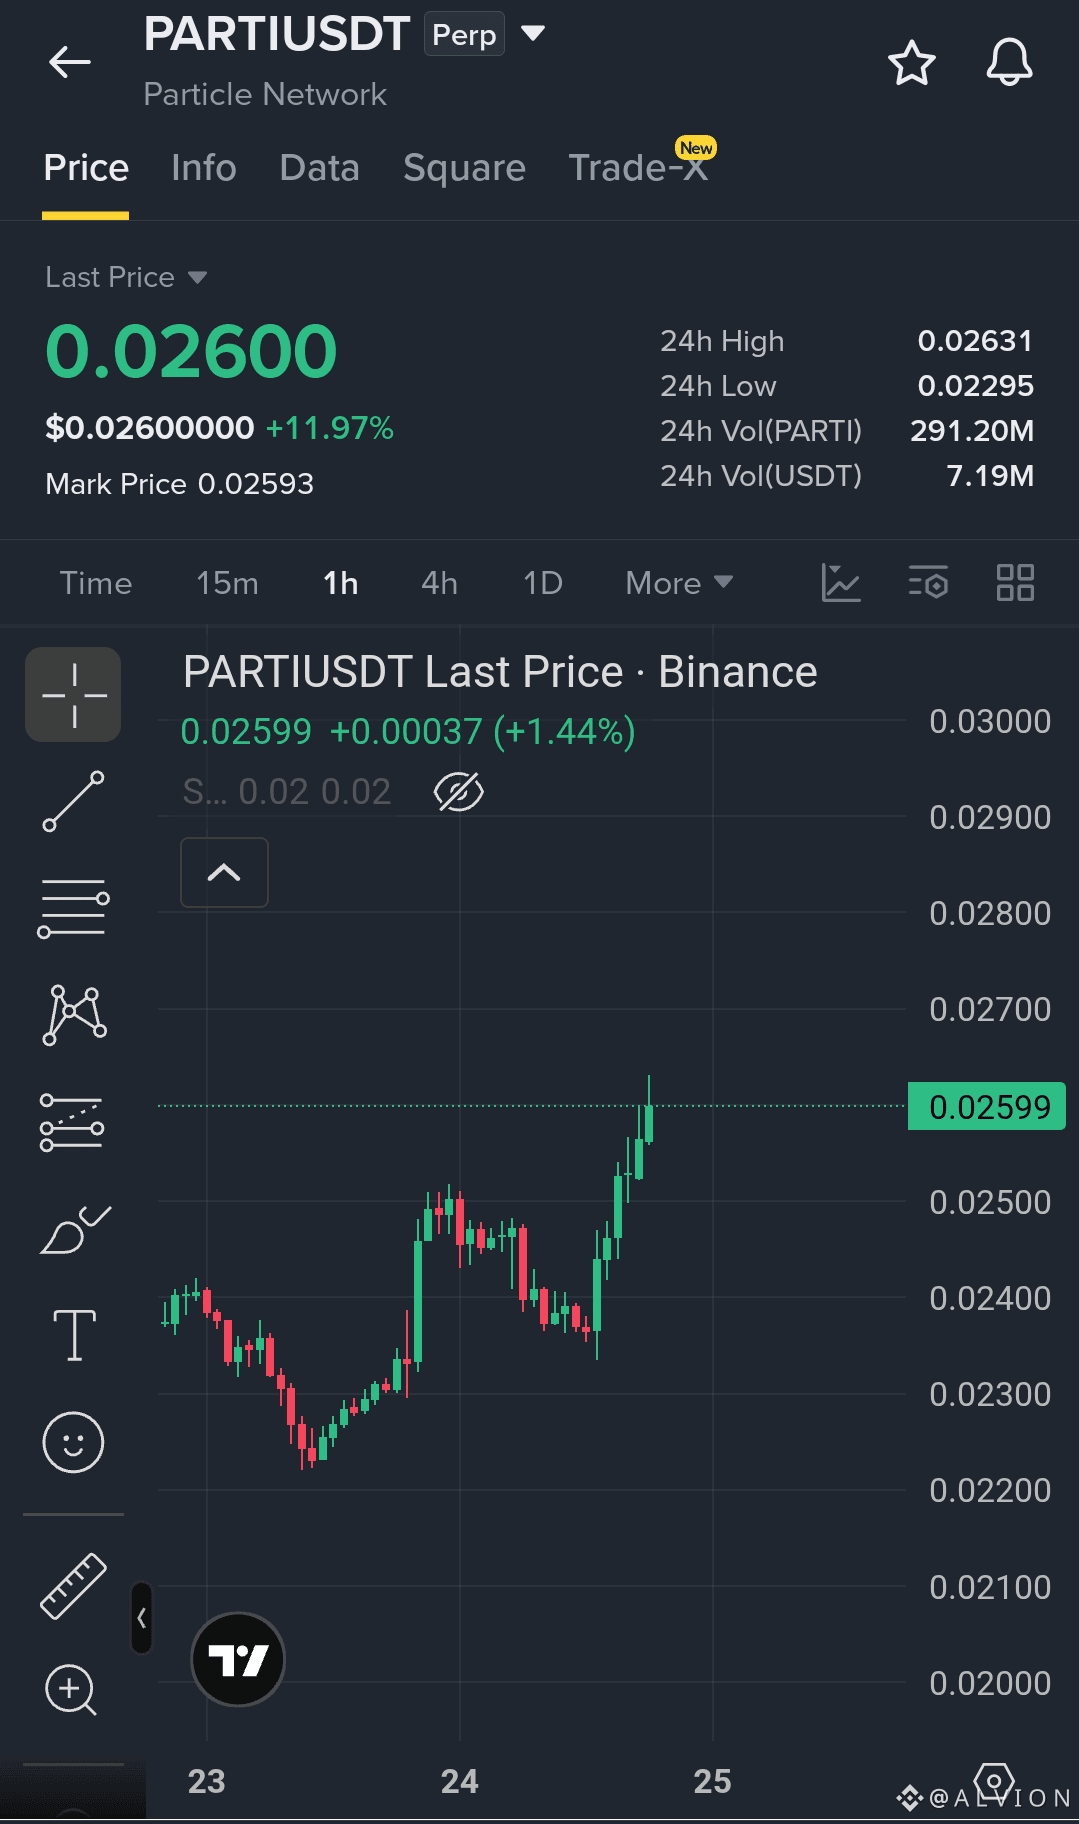Select the 1h timeframe
Viewport: 1079px width, 1824px height.
340,583
